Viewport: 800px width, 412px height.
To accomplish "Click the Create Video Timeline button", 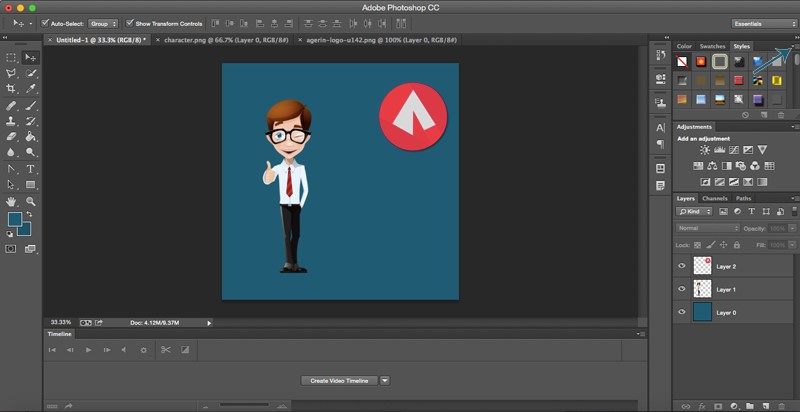I will point(339,380).
